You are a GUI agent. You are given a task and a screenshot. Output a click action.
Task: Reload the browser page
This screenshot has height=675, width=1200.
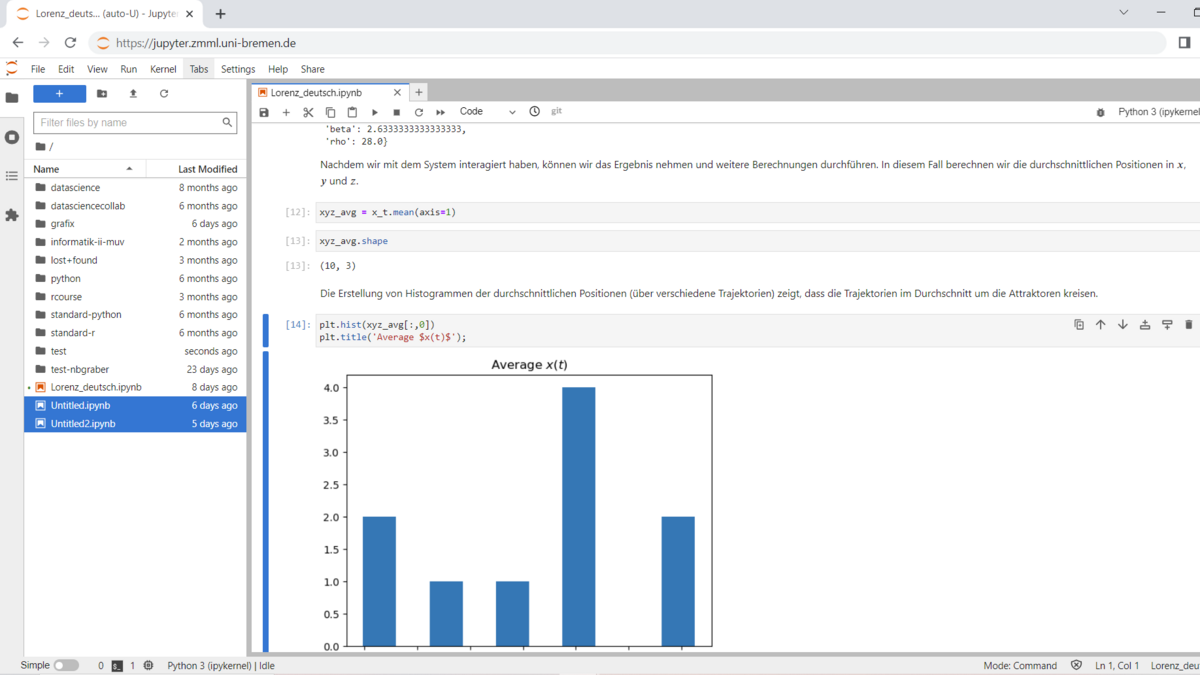coord(70,43)
